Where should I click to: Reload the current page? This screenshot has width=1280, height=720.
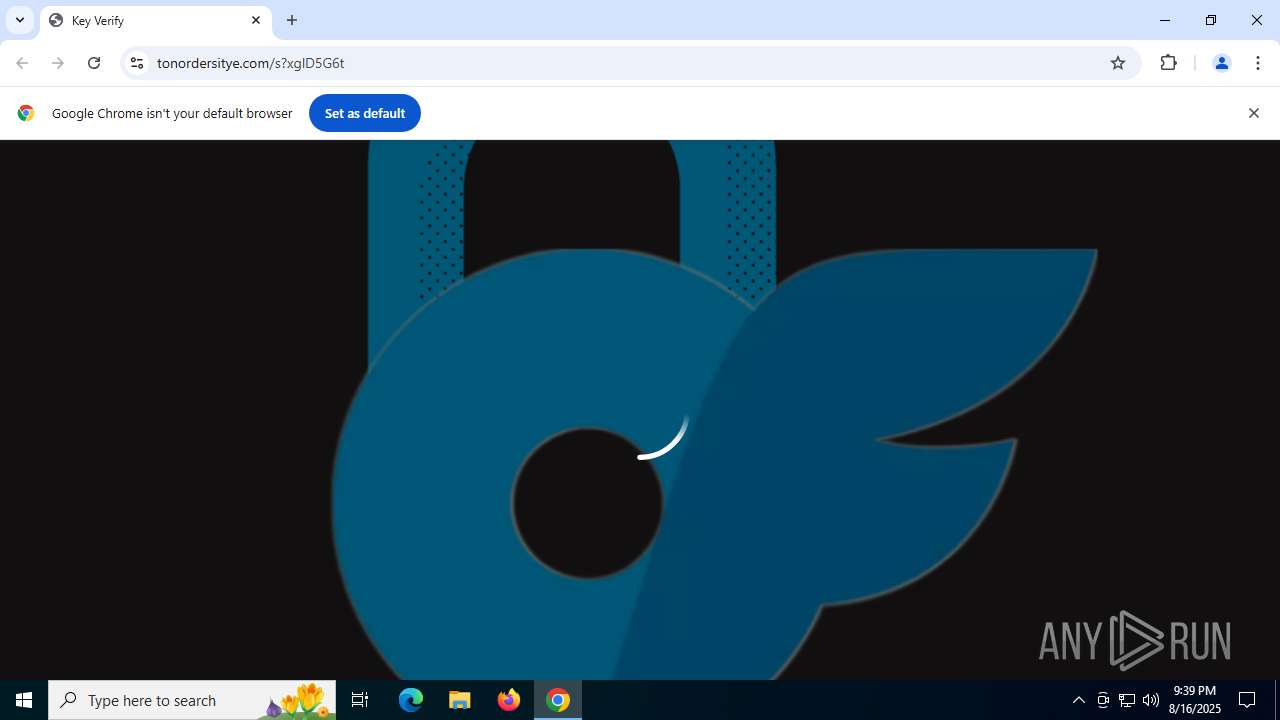click(x=94, y=63)
